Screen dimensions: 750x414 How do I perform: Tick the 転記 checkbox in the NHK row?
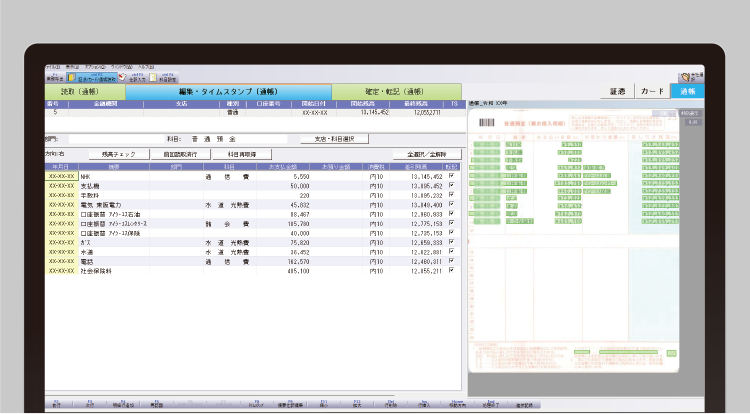452,176
